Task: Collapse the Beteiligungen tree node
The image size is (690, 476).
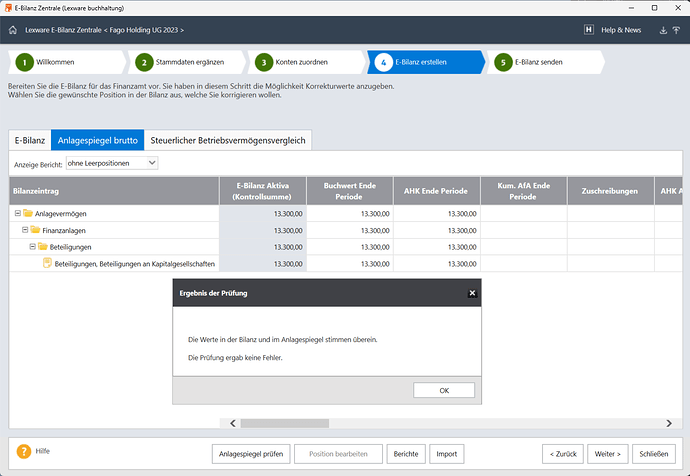Action: click(32, 247)
